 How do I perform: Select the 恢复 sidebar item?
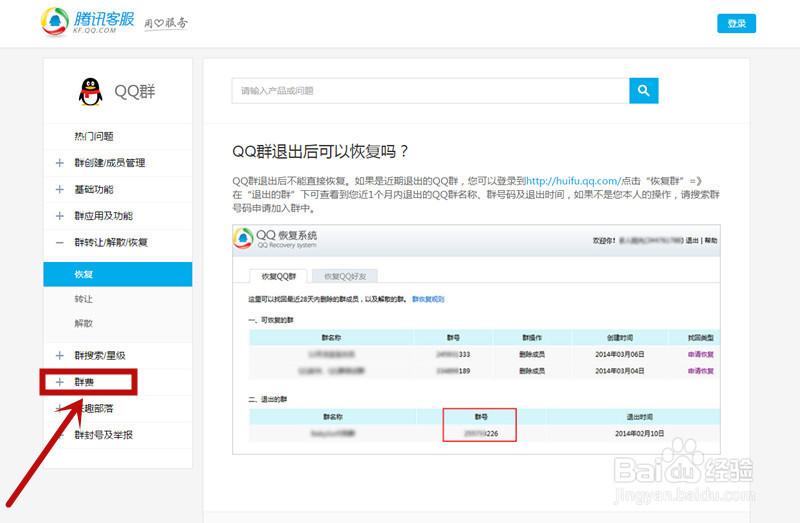point(118,274)
